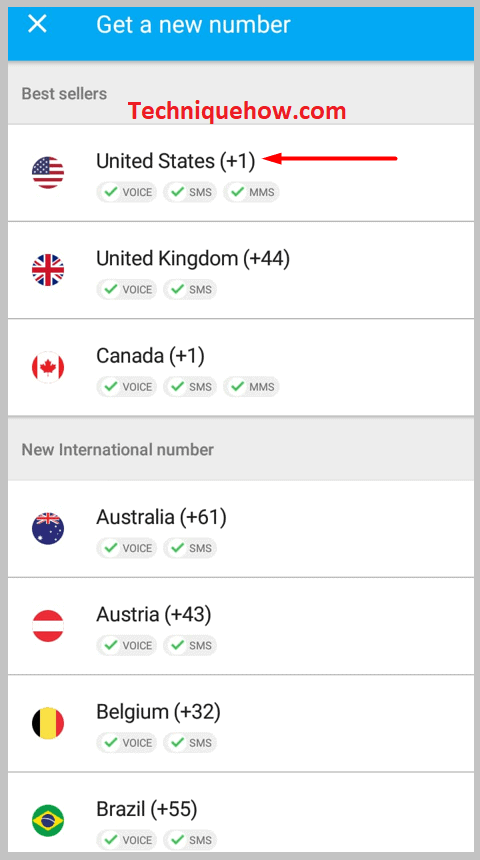Select United Kingdom (+44) number

(x=241, y=270)
